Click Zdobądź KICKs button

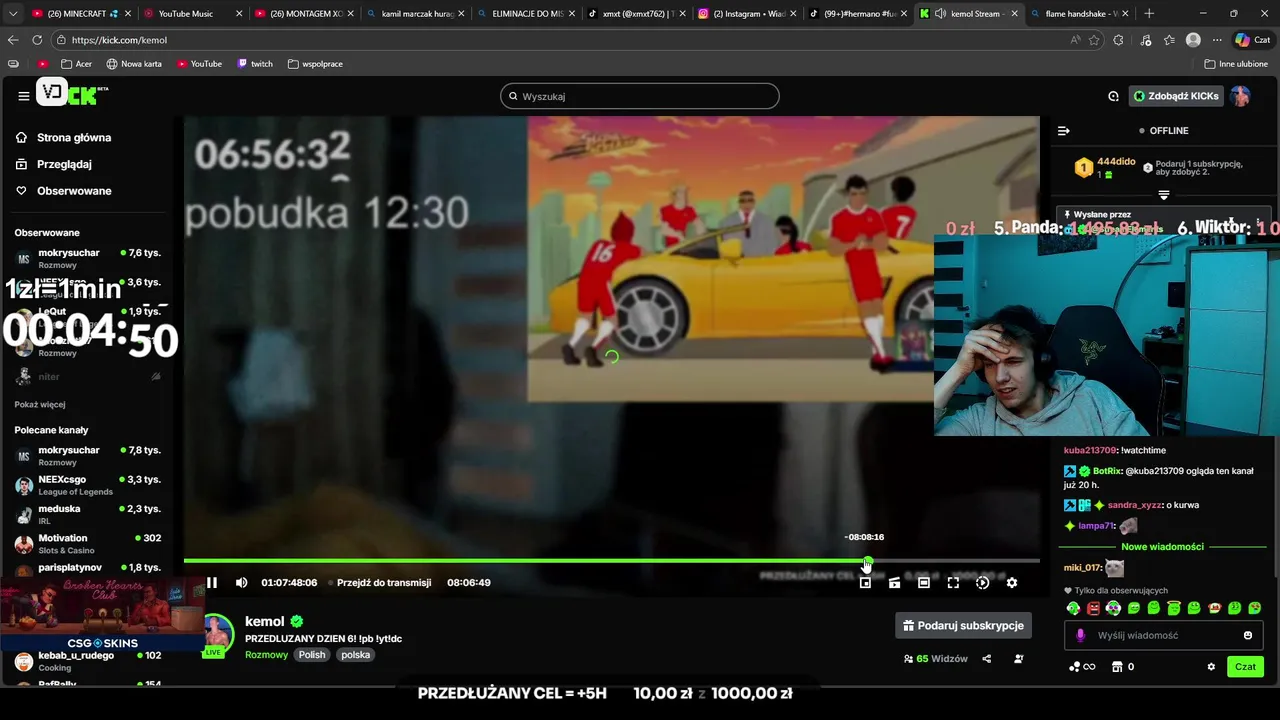tap(1175, 96)
